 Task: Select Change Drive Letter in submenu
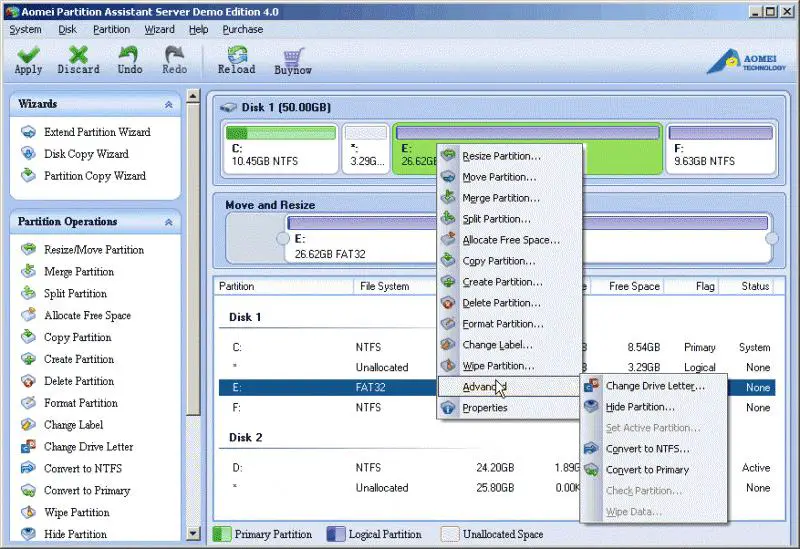[x=654, y=386]
